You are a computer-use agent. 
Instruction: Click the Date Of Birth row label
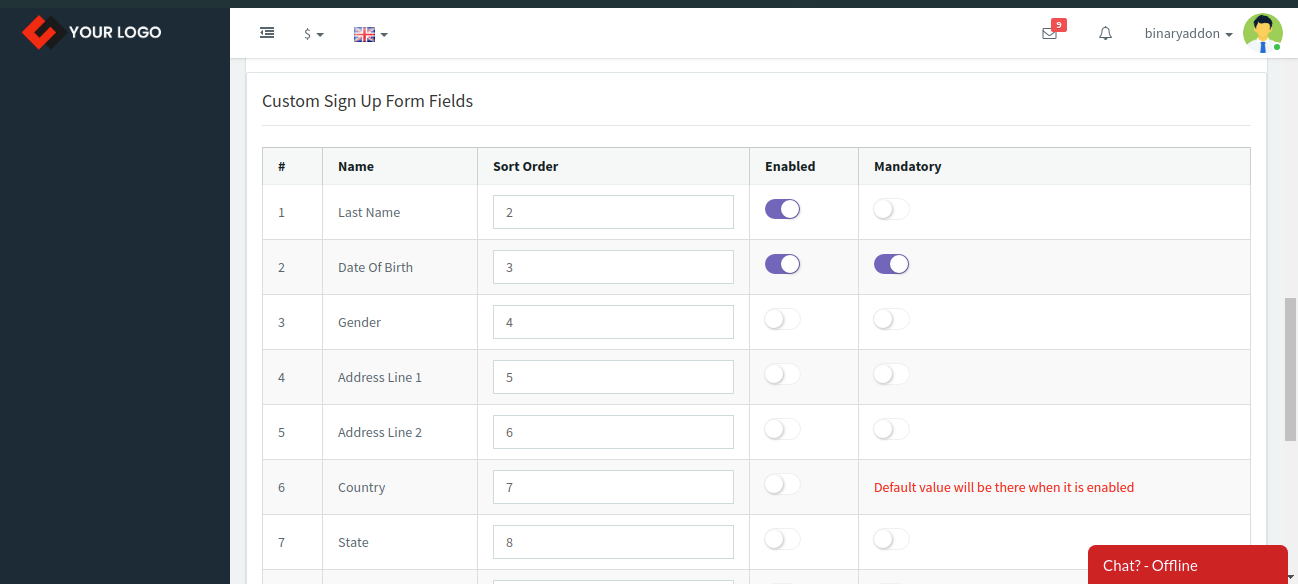(375, 268)
